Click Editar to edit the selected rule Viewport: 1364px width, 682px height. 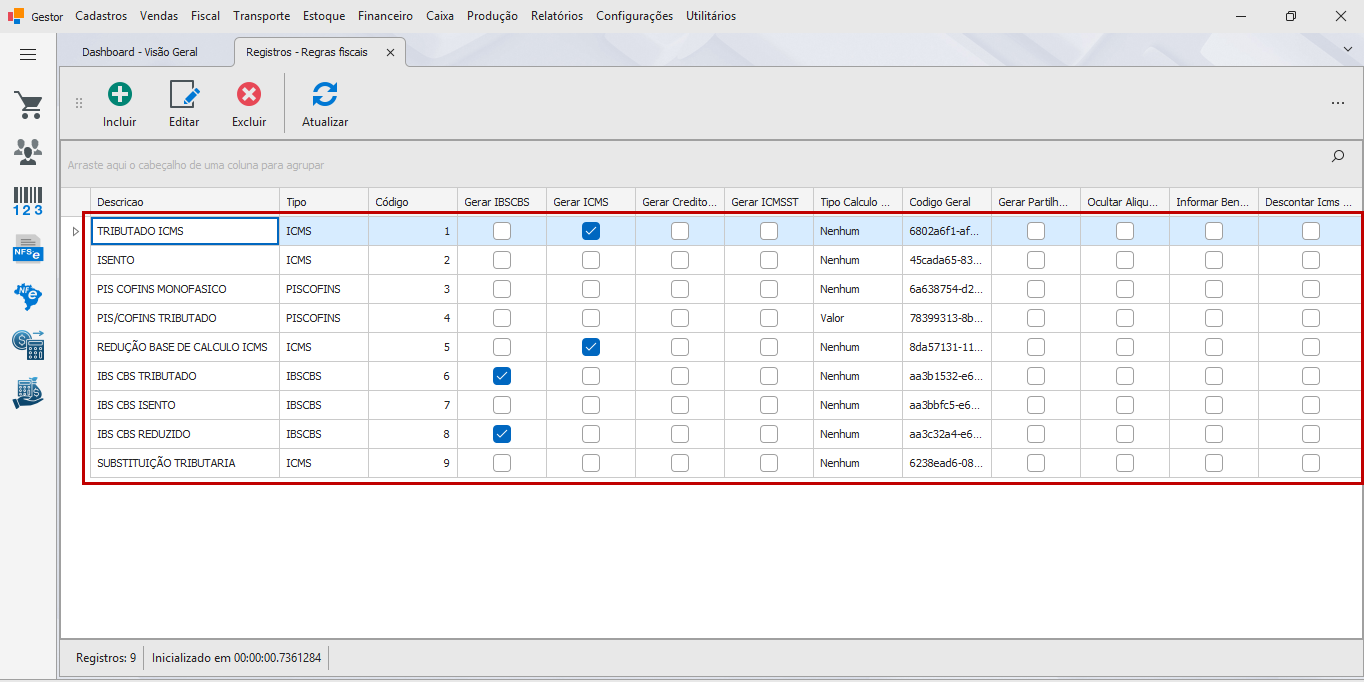[184, 105]
